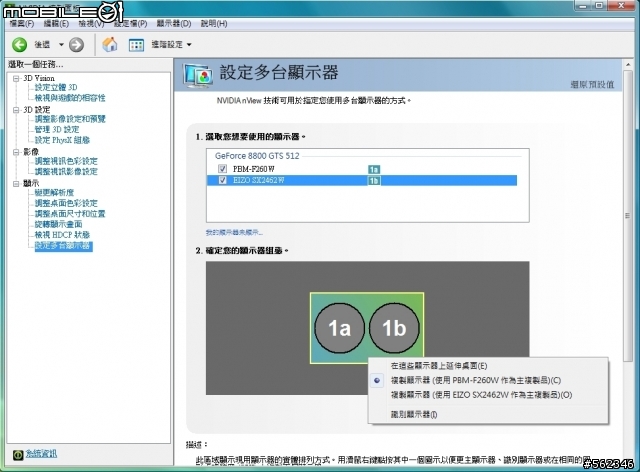Collapse the 3D Vision tree node

pyautogui.click(x=16, y=78)
